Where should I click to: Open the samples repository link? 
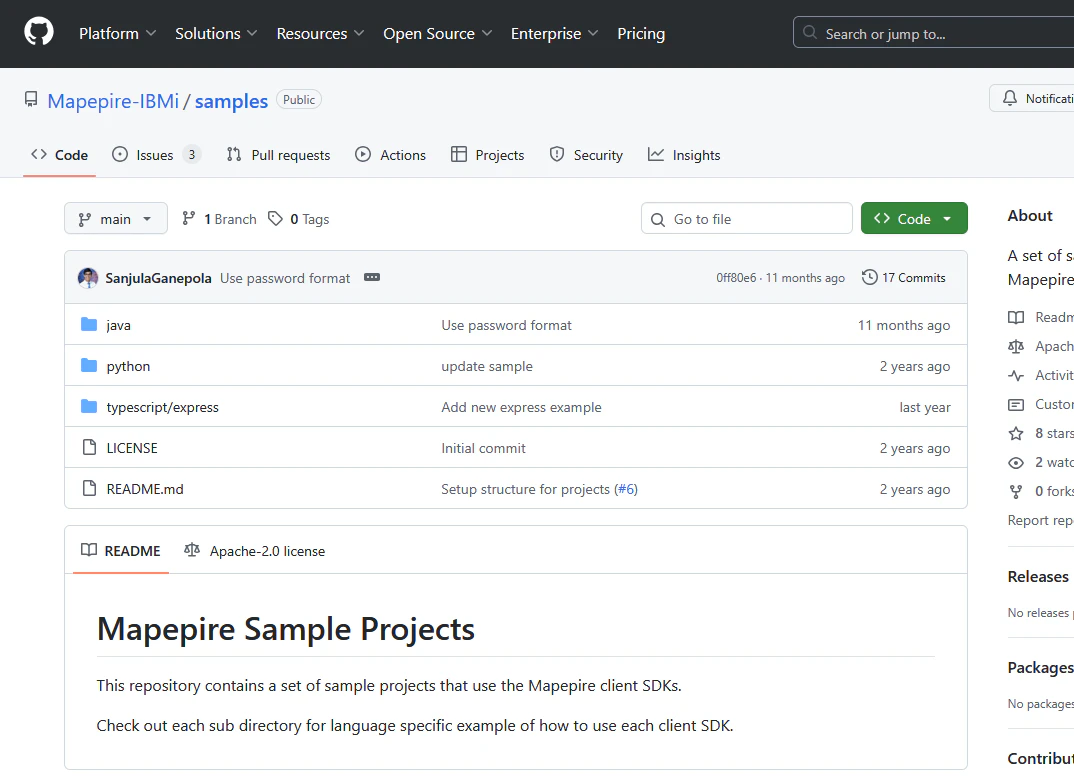tap(232, 101)
